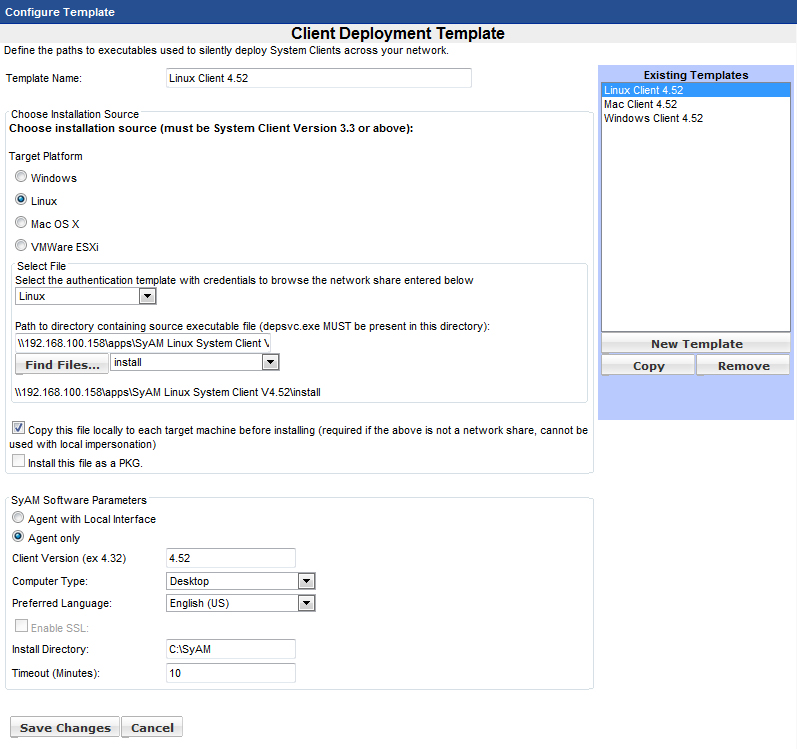Click the Find Files button
Viewport: 797px width, 749px height.
pyautogui.click(x=62, y=365)
